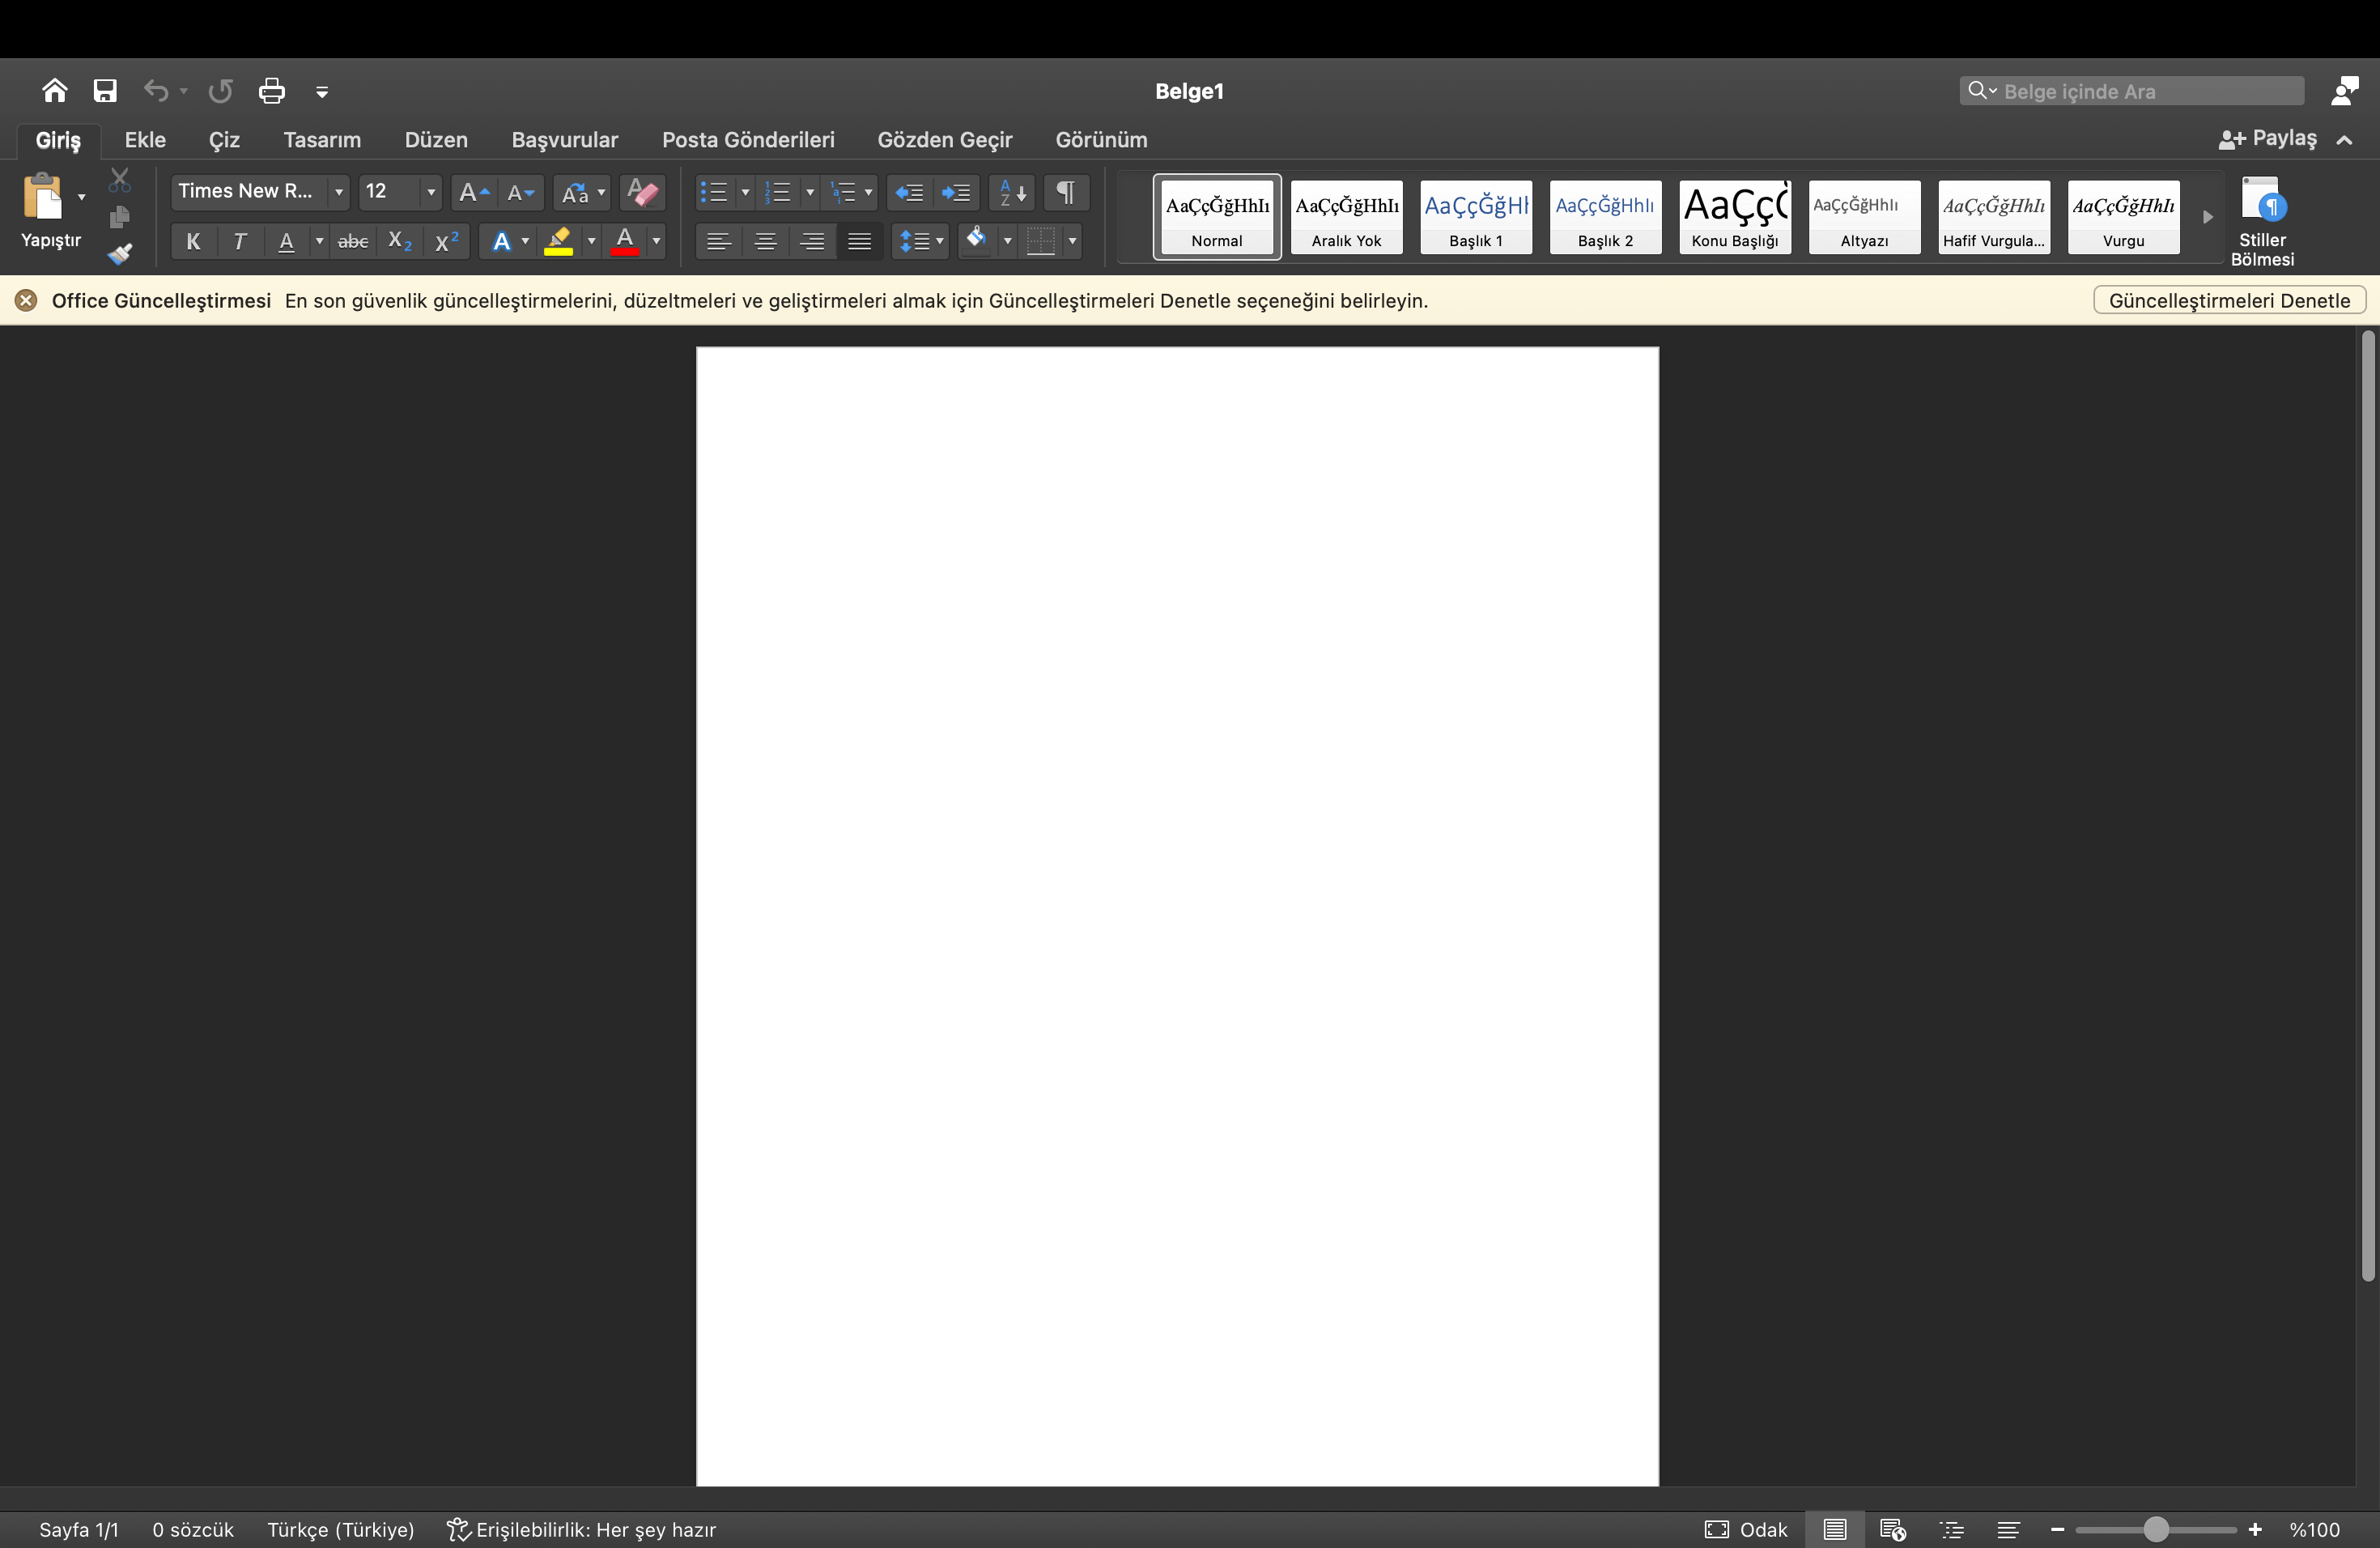Screen dimensions: 2380x1548
Task: Click the Cut scissors icon
Action: coord(120,180)
